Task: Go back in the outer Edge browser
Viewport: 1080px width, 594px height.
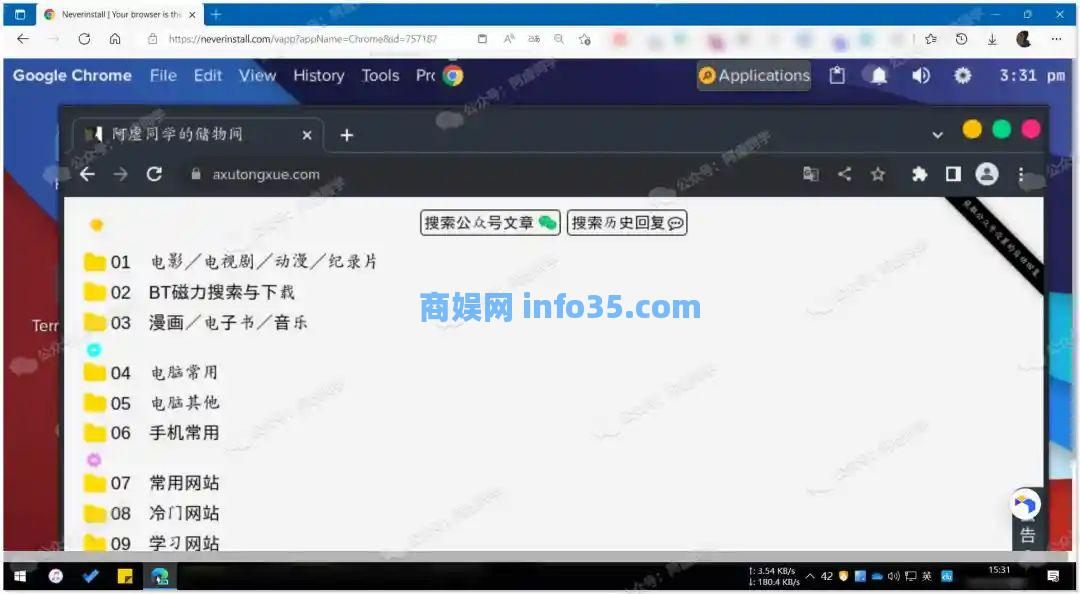Action: pyautogui.click(x=23, y=39)
